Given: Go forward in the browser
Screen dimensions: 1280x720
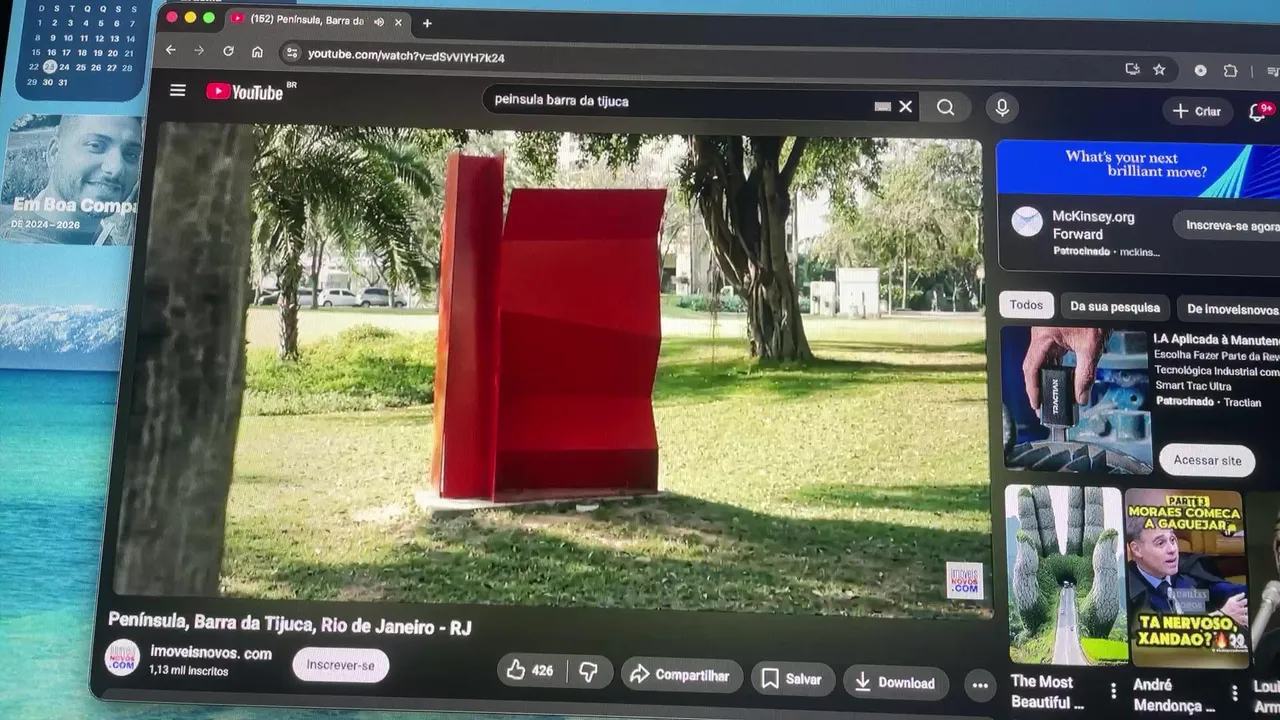Looking at the screenshot, I should click(x=199, y=50).
